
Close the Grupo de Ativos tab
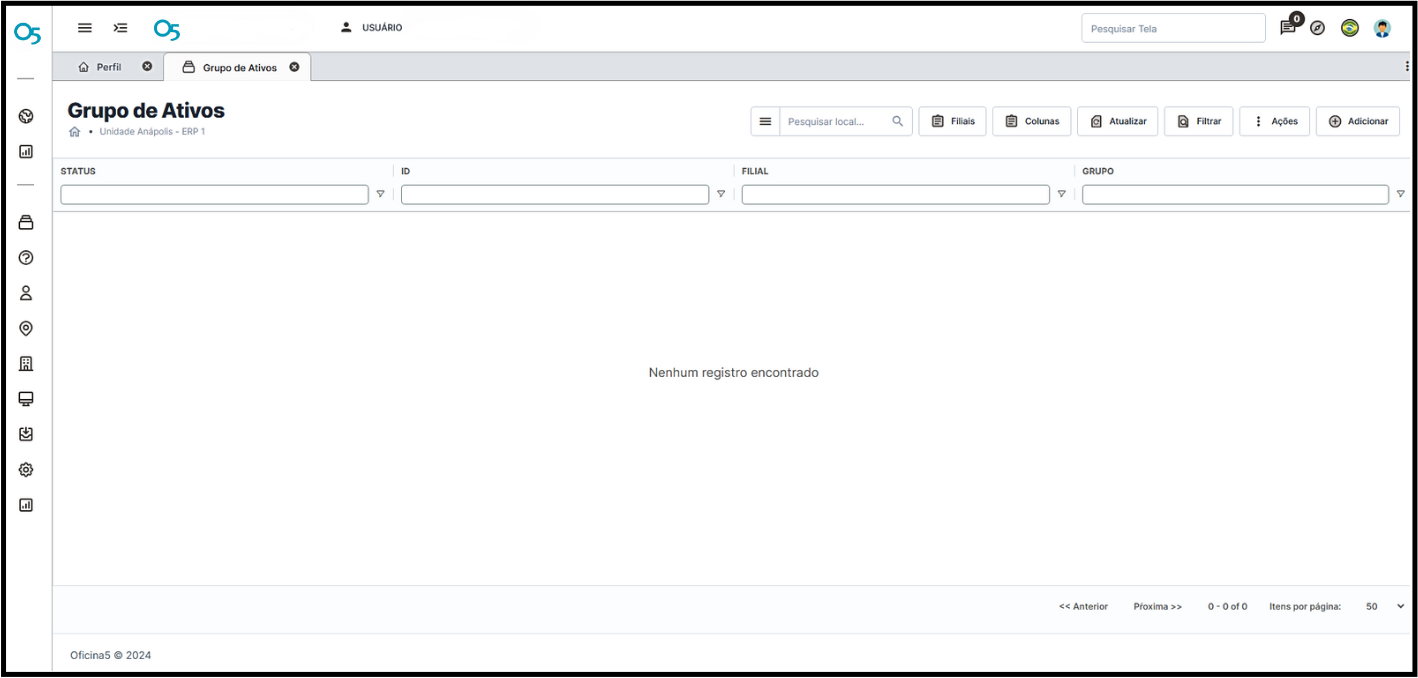(294, 67)
